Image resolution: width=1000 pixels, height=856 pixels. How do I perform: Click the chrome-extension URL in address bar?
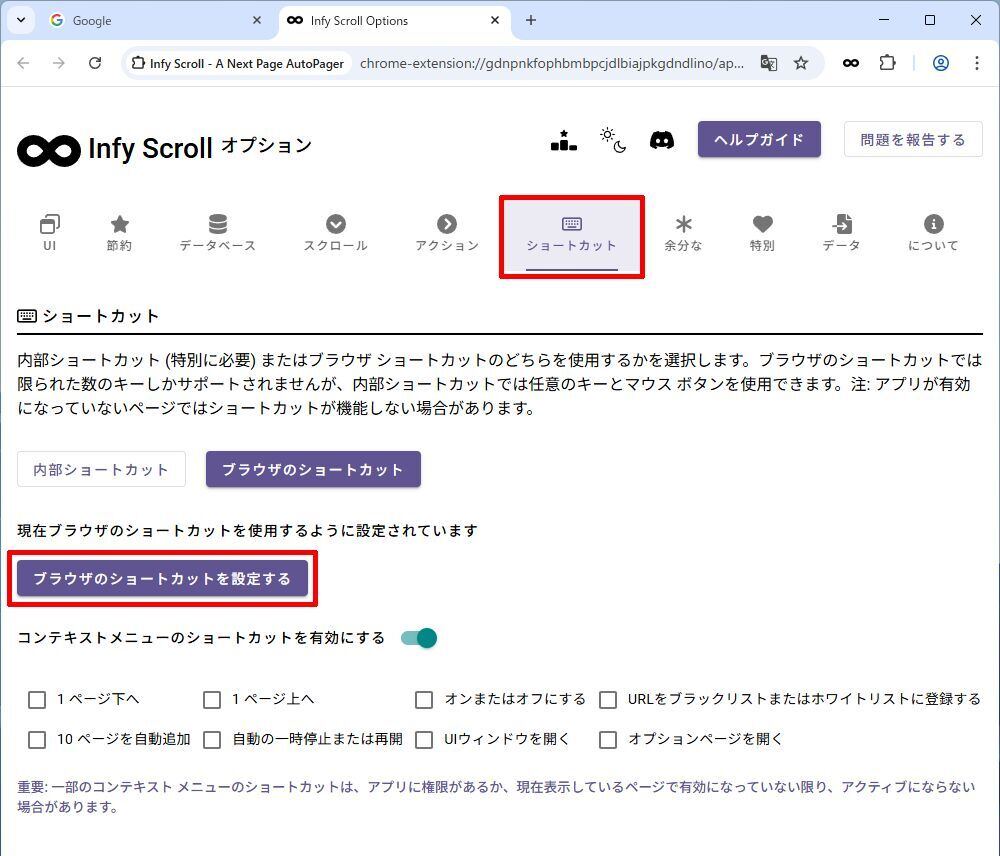point(552,63)
